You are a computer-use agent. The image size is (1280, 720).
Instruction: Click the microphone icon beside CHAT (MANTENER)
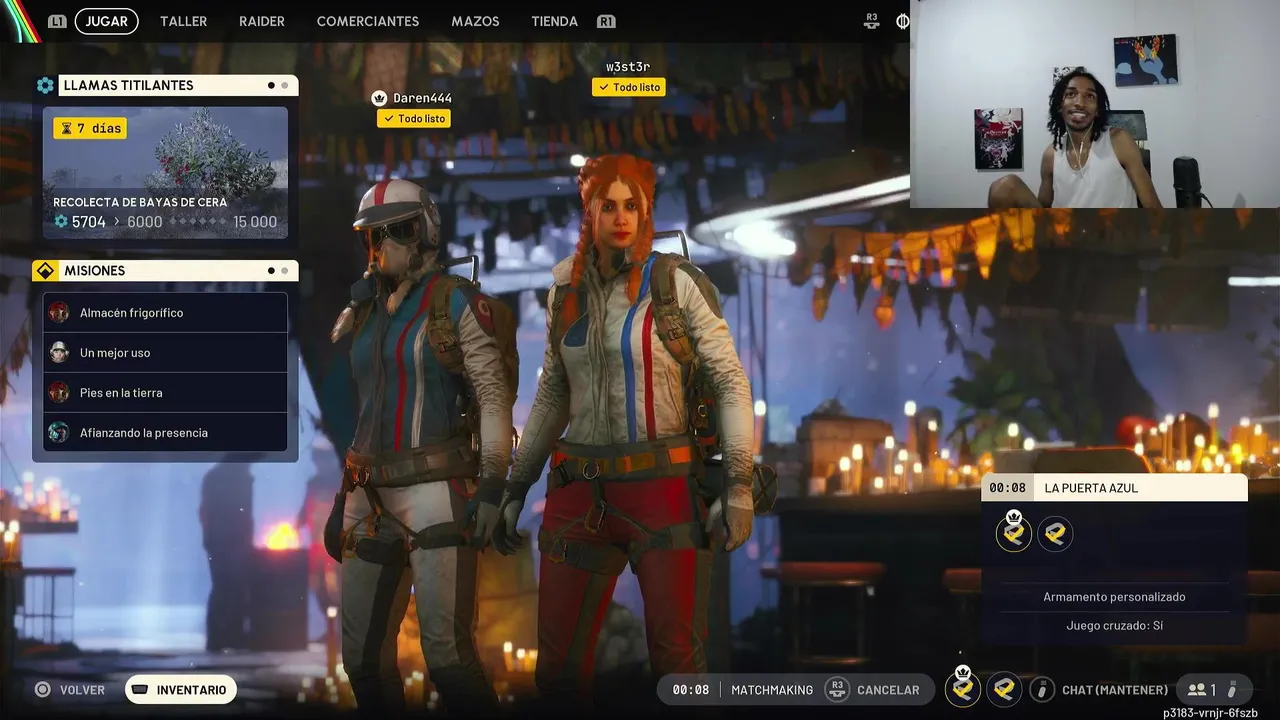(1042, 690)
